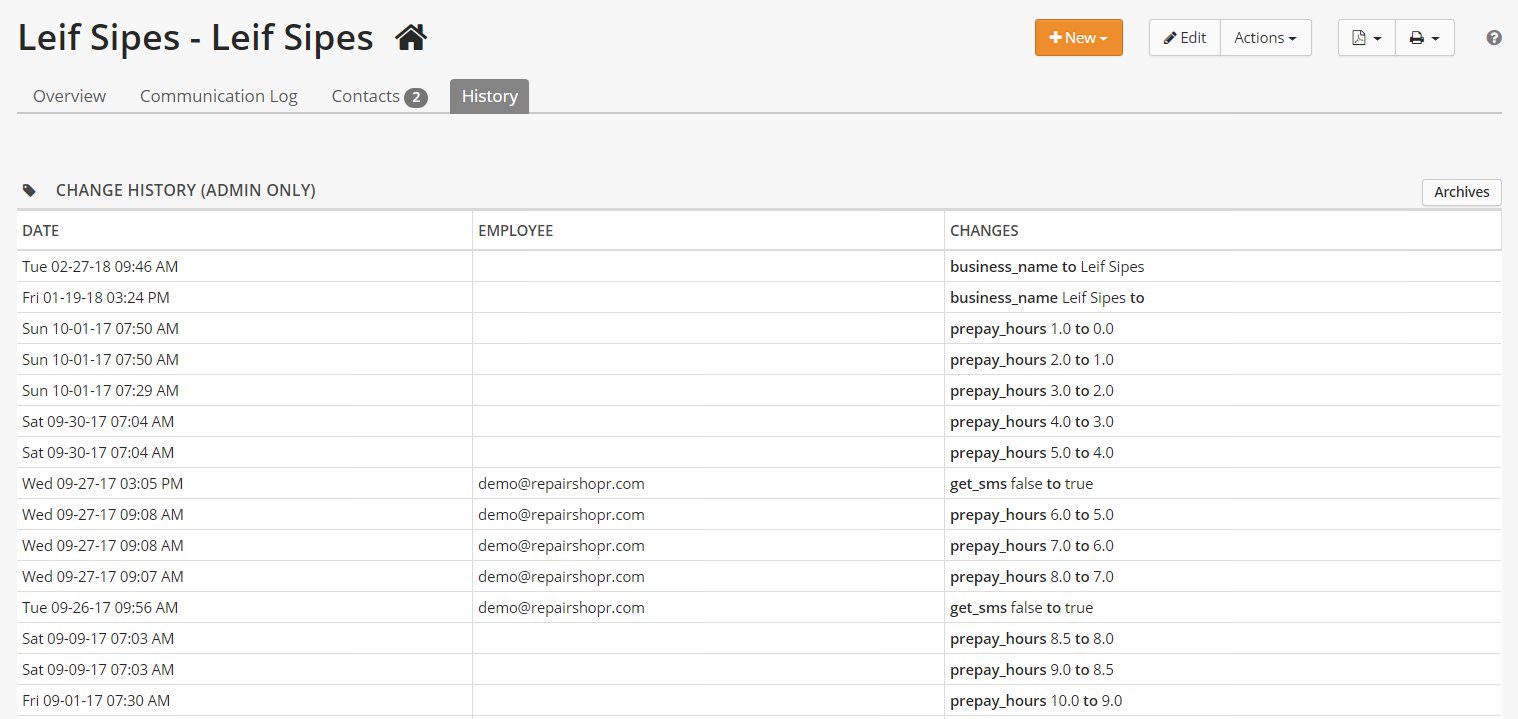Image resolution: width=1518 pixels, height=719 pixels.
Task: Click the CHANGE HISTORY (ADMIN ONLY) heading
Action: [x=186, y=190]
